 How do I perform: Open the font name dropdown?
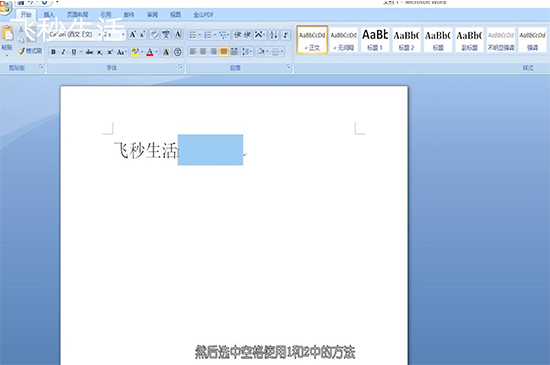coord(100,34)
